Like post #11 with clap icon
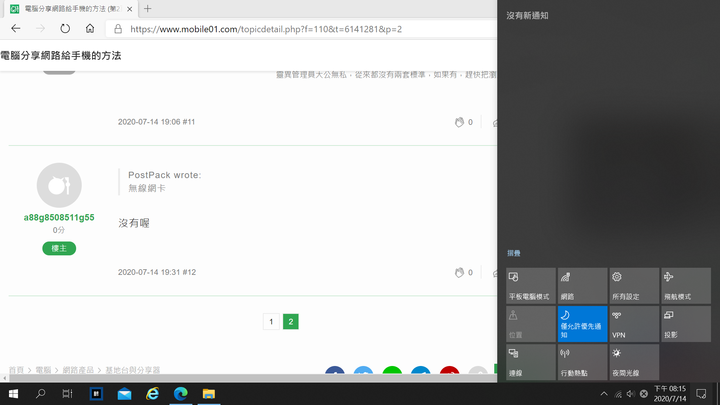This screenshot has width=720, height=405. (x=459, y=122)
